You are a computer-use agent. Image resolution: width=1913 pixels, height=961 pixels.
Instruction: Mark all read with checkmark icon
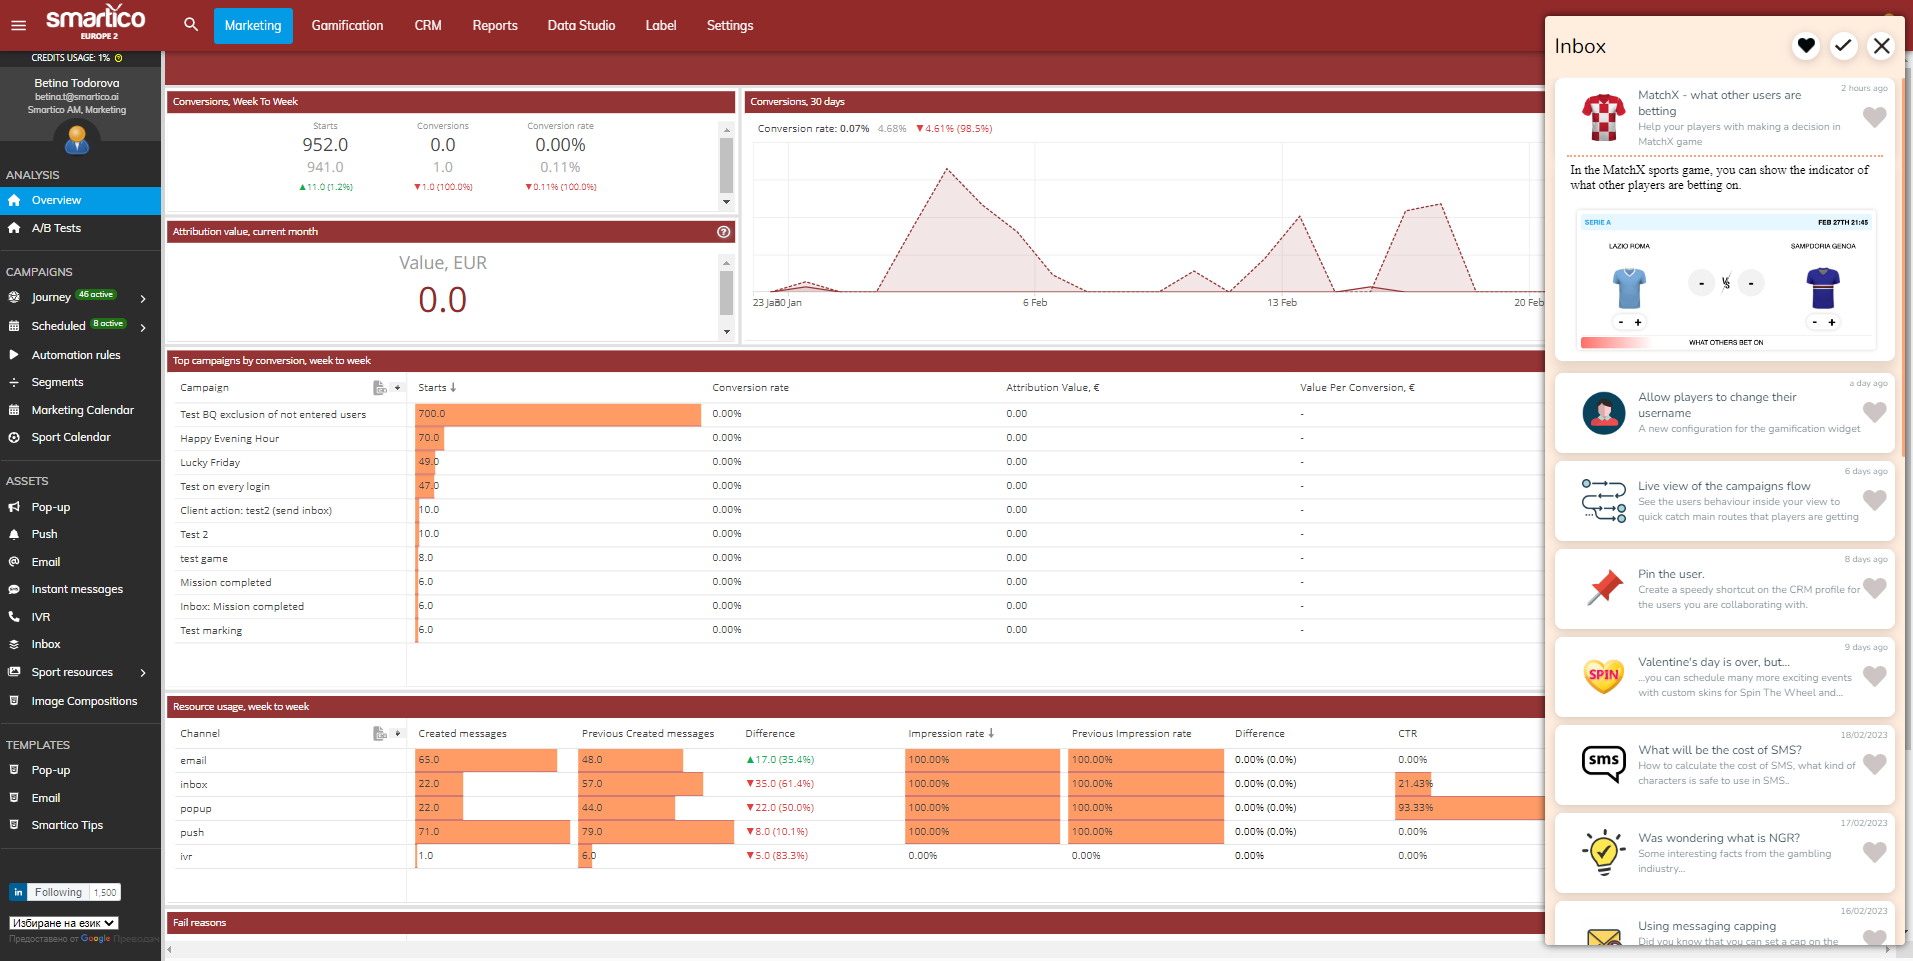pos(1843,46)
